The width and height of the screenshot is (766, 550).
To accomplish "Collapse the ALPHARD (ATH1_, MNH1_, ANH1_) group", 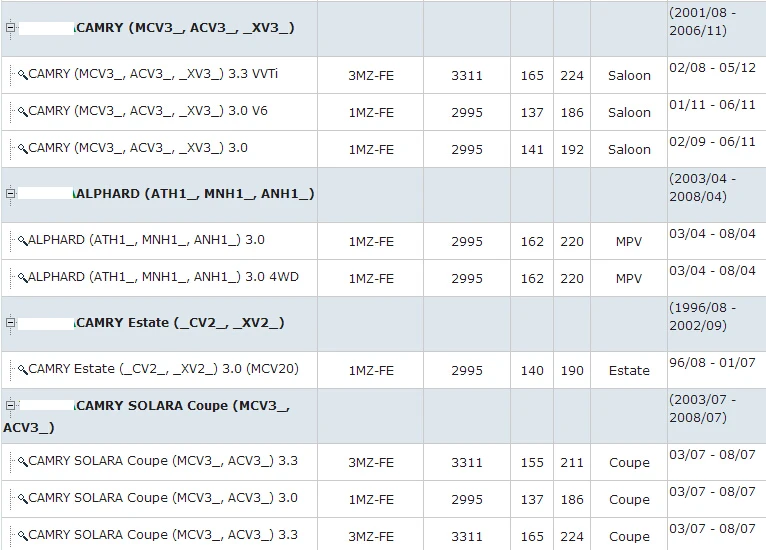I will pyautogui.click(x=10, y=193).
